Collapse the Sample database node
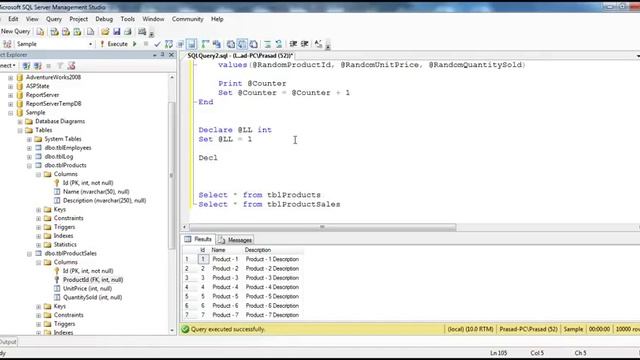640x360 pixels. (11, 113)
